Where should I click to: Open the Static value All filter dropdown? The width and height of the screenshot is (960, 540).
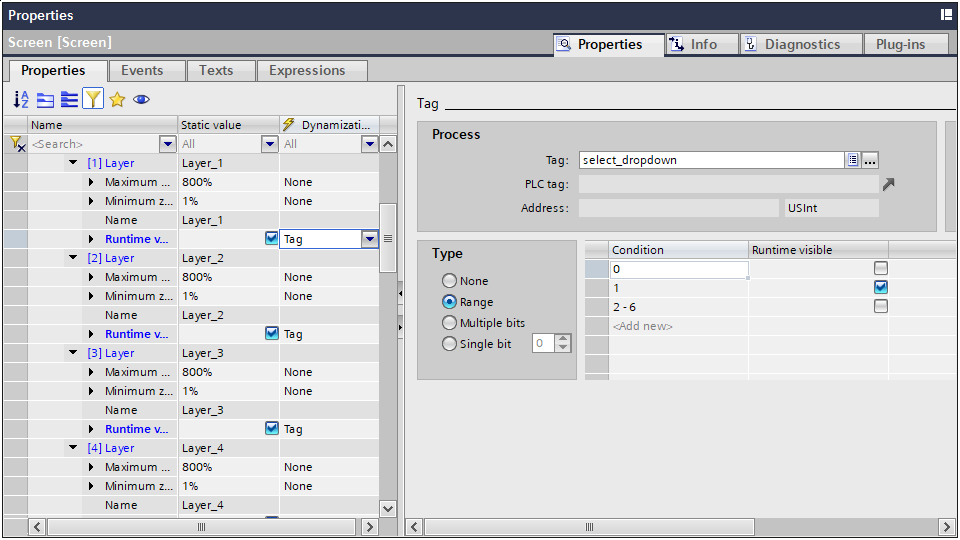269,144
